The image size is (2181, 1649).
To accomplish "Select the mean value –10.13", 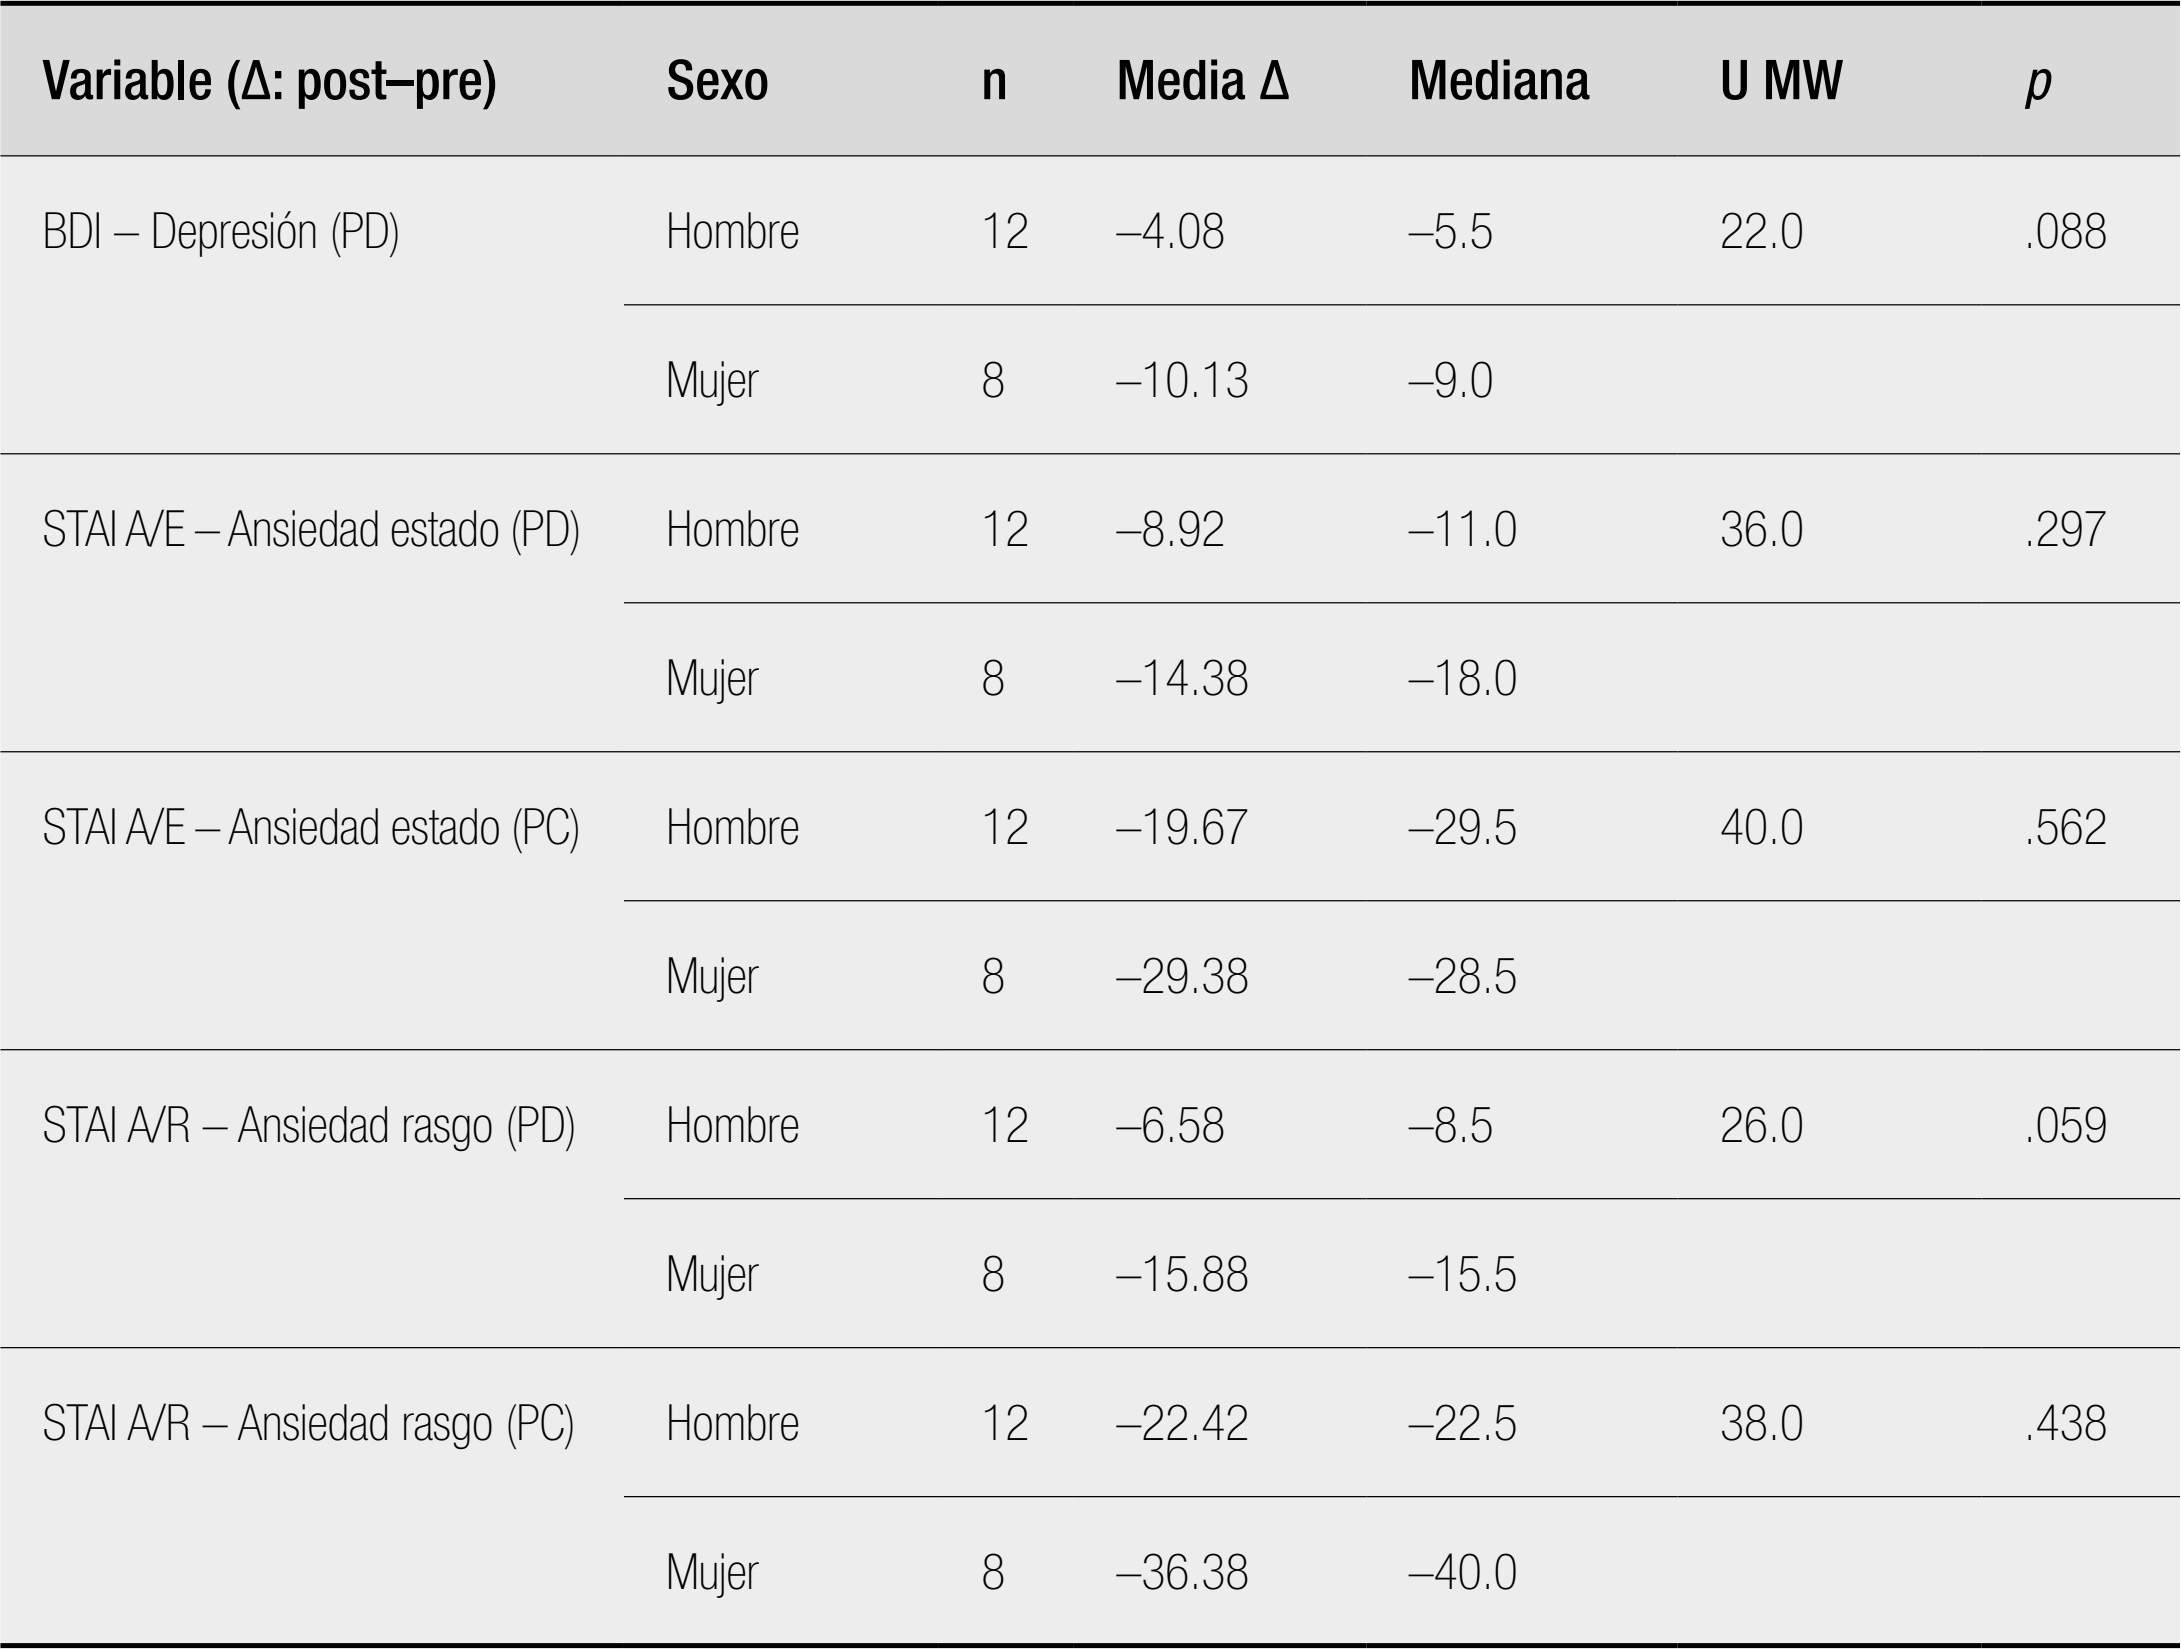I will point(1182,381).
